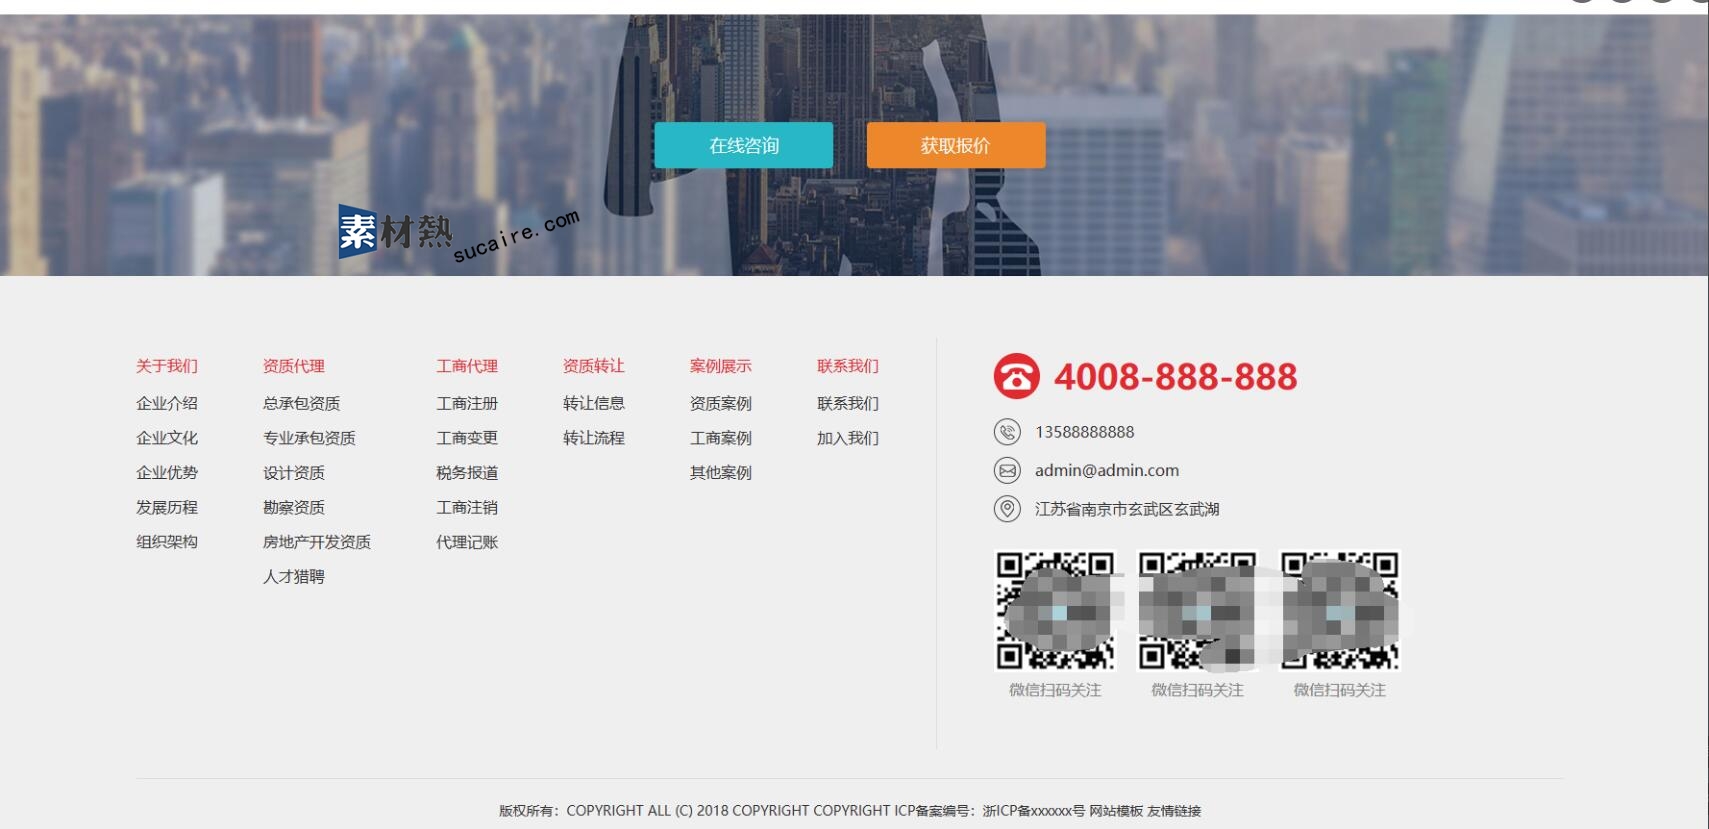Open the 工商代理 footer heading

pos(467,366)
